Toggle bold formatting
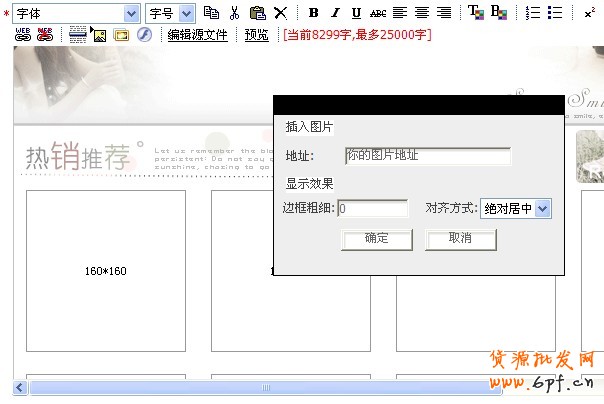 (x=313, y=13)
